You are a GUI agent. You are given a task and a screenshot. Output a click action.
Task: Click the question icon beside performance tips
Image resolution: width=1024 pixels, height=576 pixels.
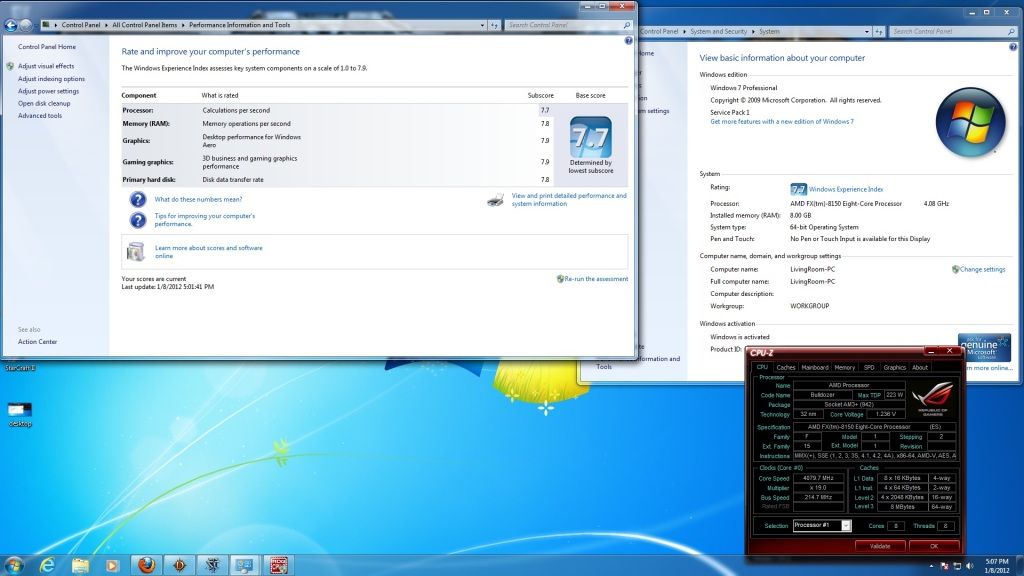(x=138, y=220)
